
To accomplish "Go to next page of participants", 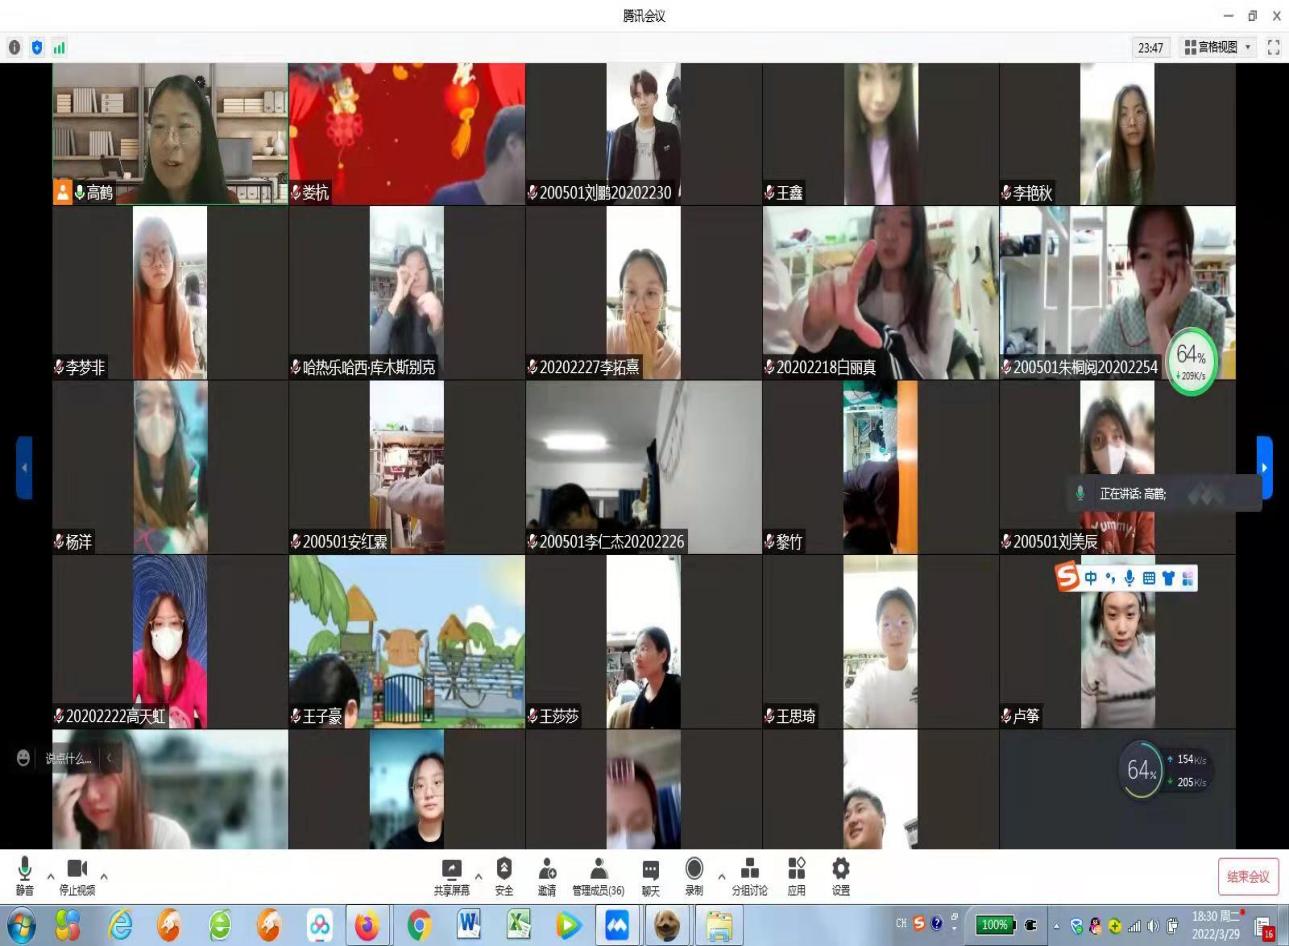I will [1264, 467].
